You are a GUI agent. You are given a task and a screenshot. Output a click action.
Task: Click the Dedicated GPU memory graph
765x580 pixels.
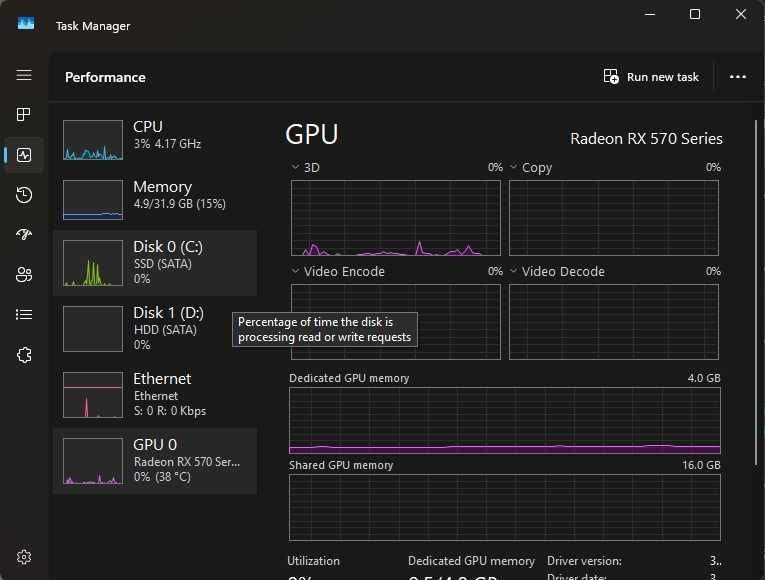click(504, 420)
